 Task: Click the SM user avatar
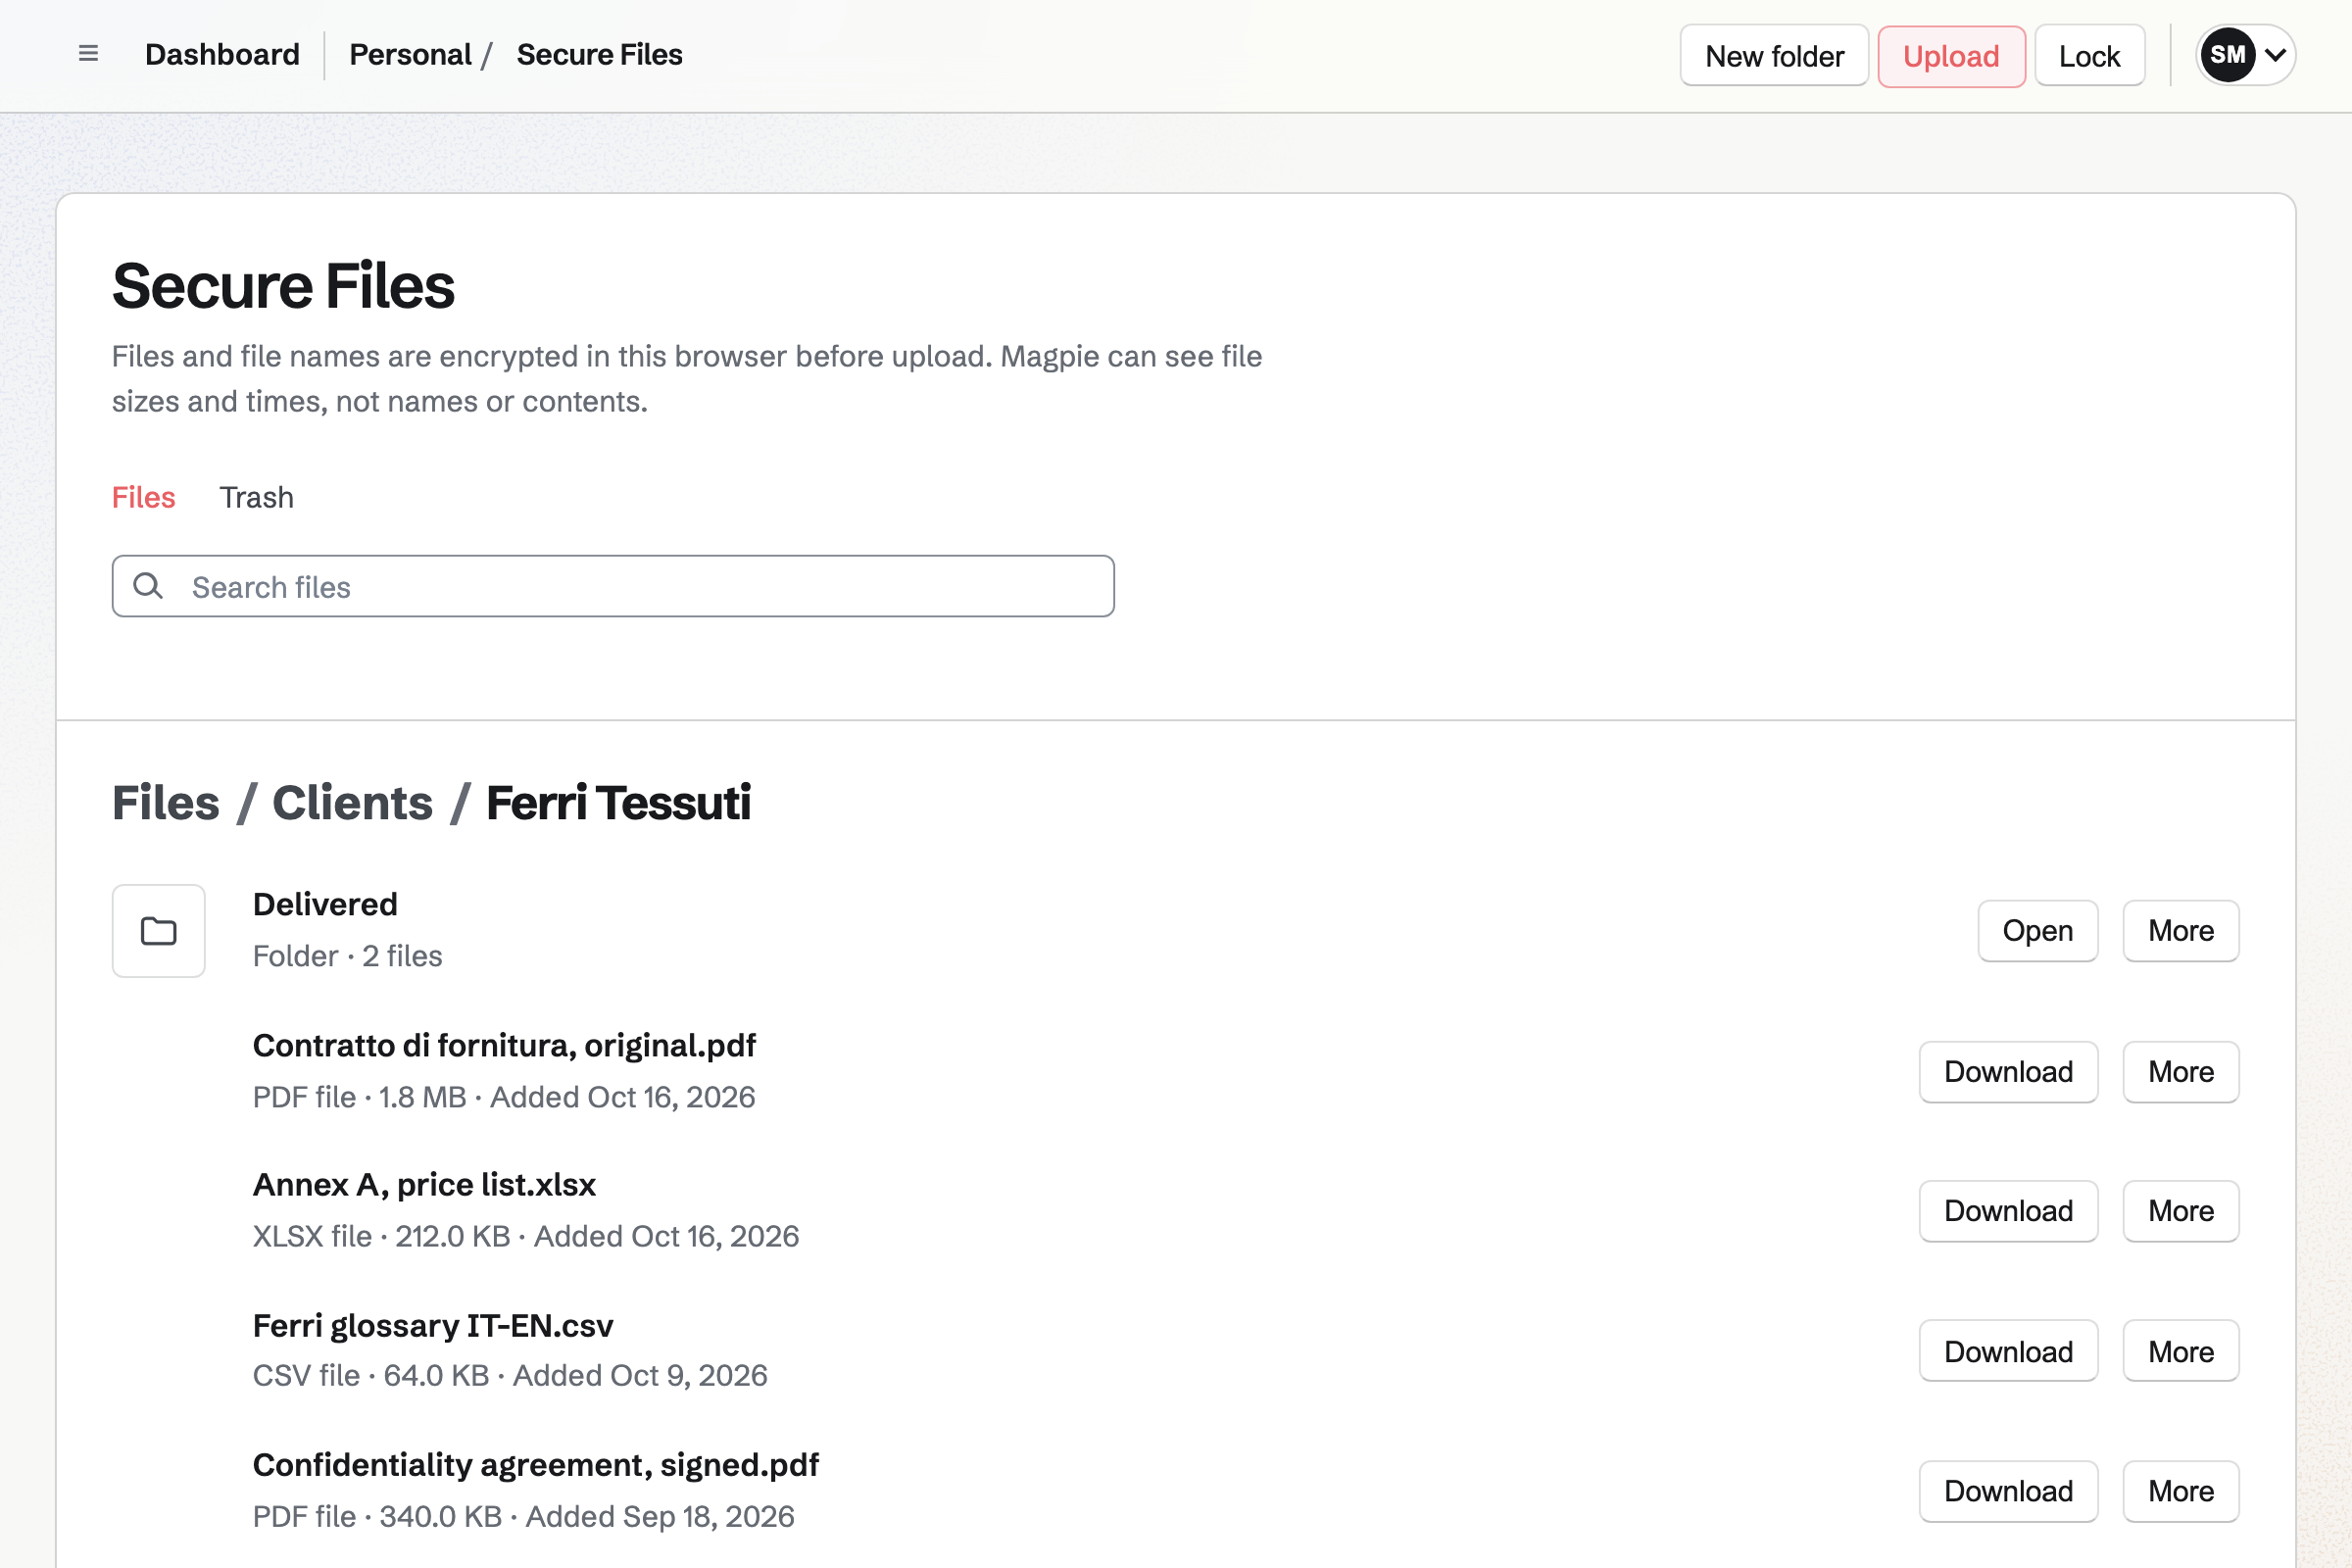(2227, 55)
